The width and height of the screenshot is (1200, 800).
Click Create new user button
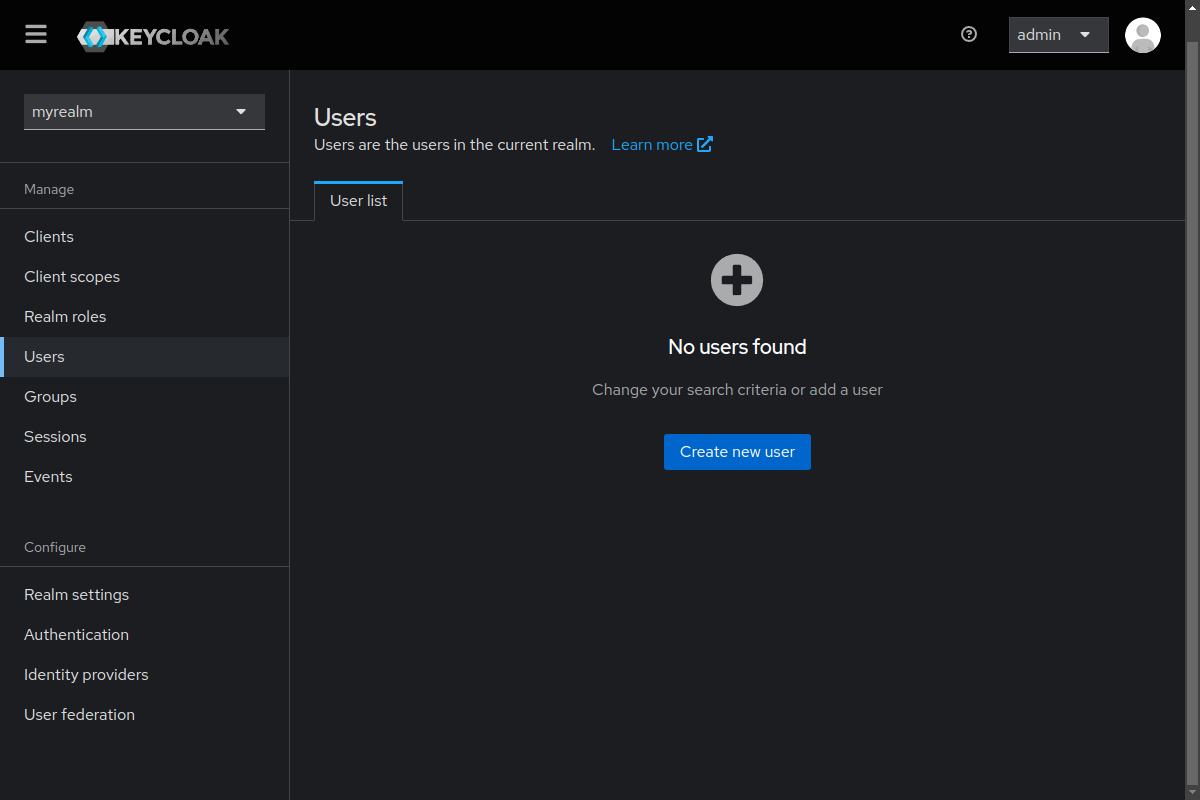point(737,452)
